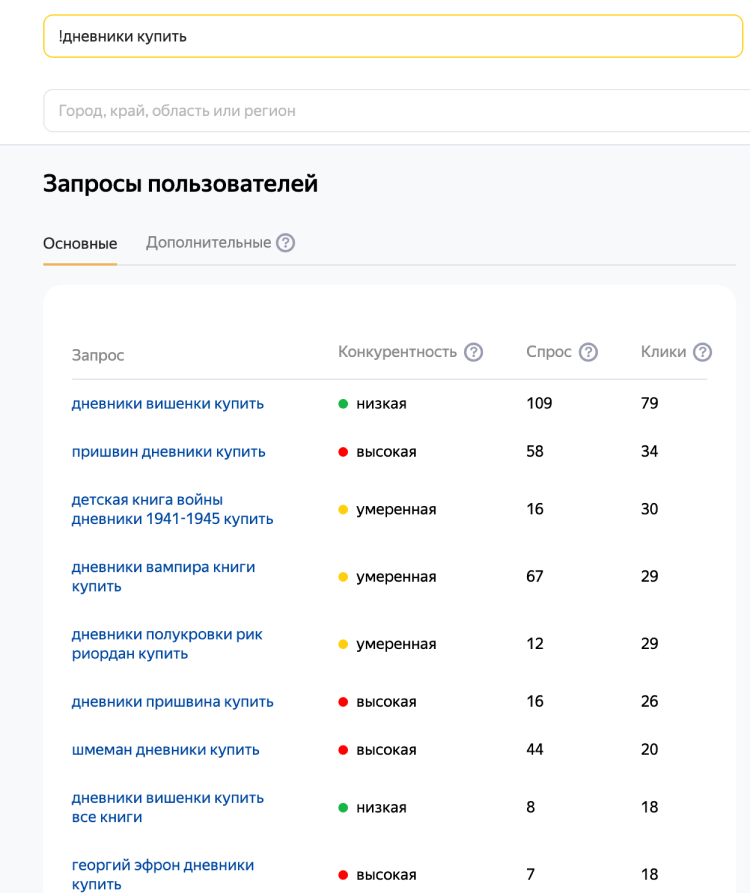Open query дневники вампира книги купить
The image size is (750, 894).
(163, 577)
